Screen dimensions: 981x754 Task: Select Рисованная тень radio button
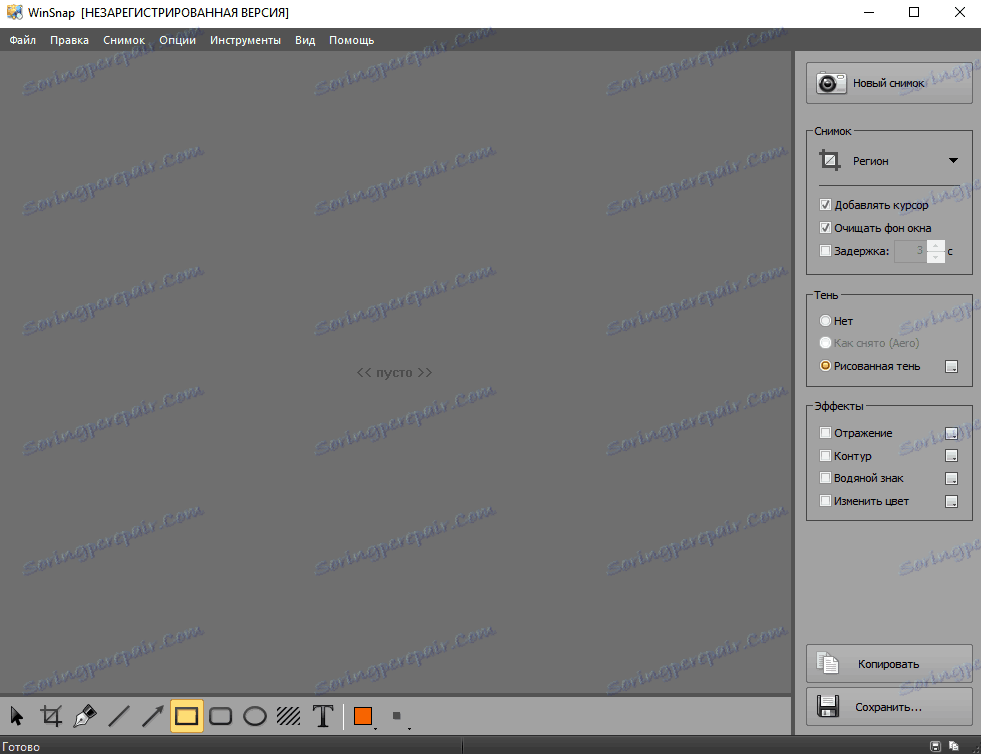click(x=825, y=366)
